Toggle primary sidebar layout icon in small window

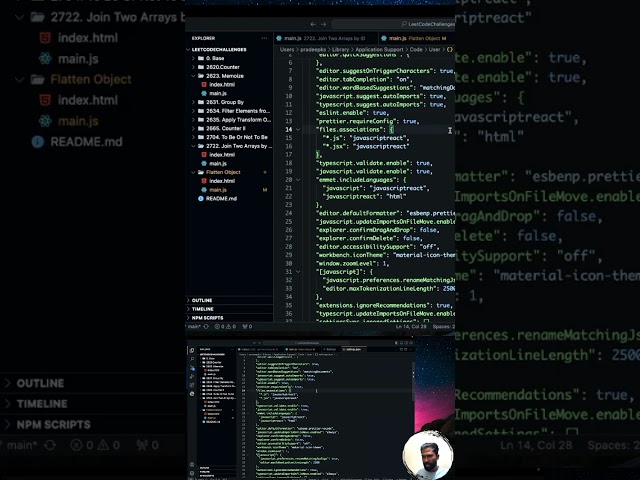[x=397, y=342]
